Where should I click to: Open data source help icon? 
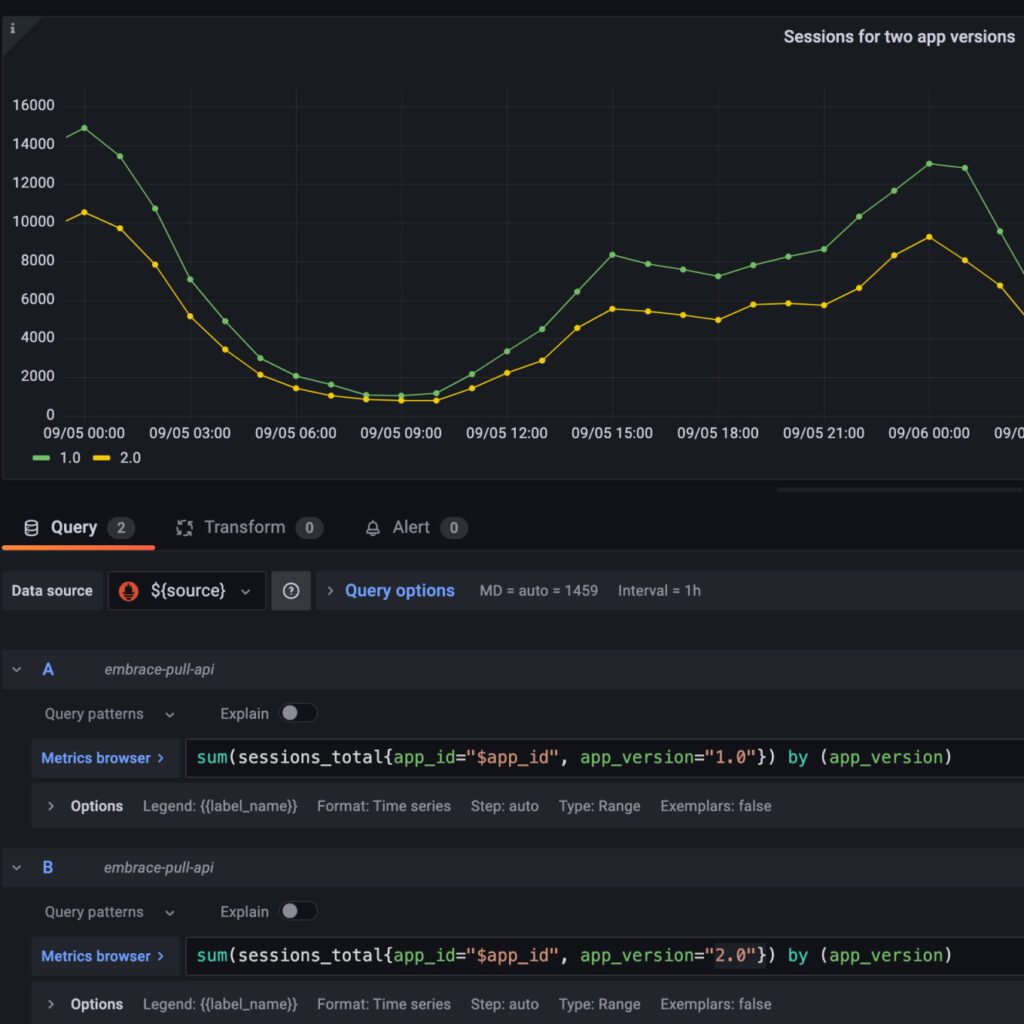tap(291, 591)
